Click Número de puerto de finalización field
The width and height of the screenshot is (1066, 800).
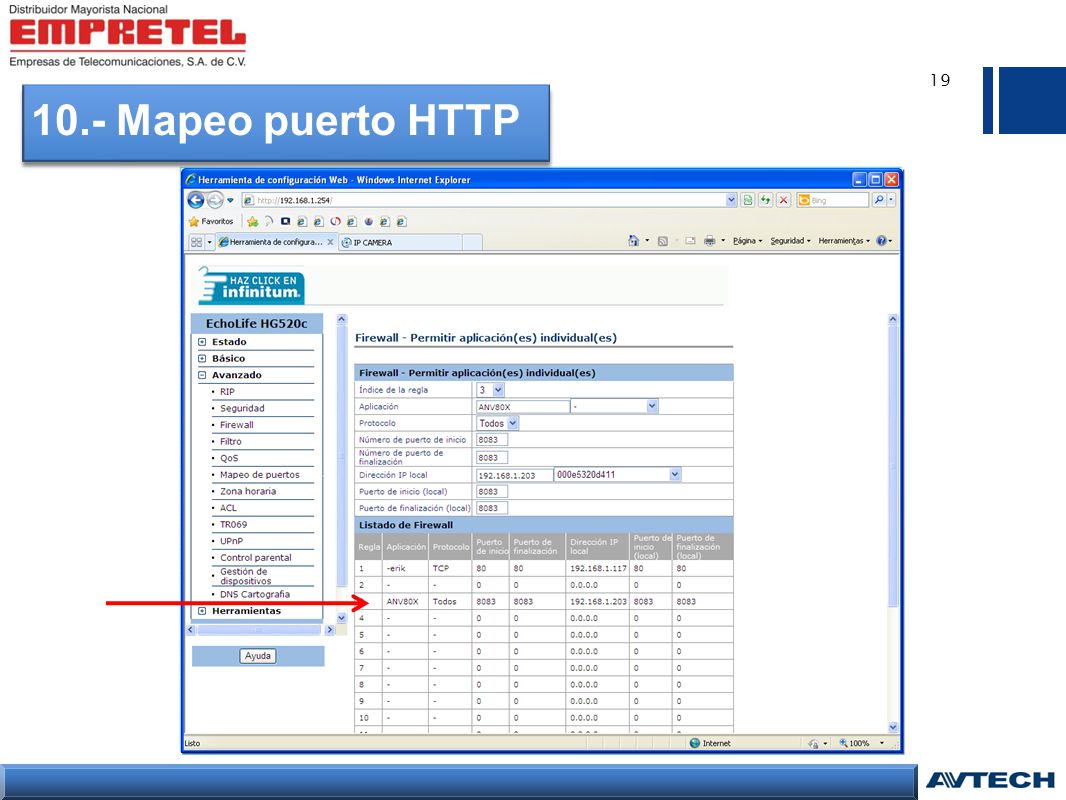[492, 457]
